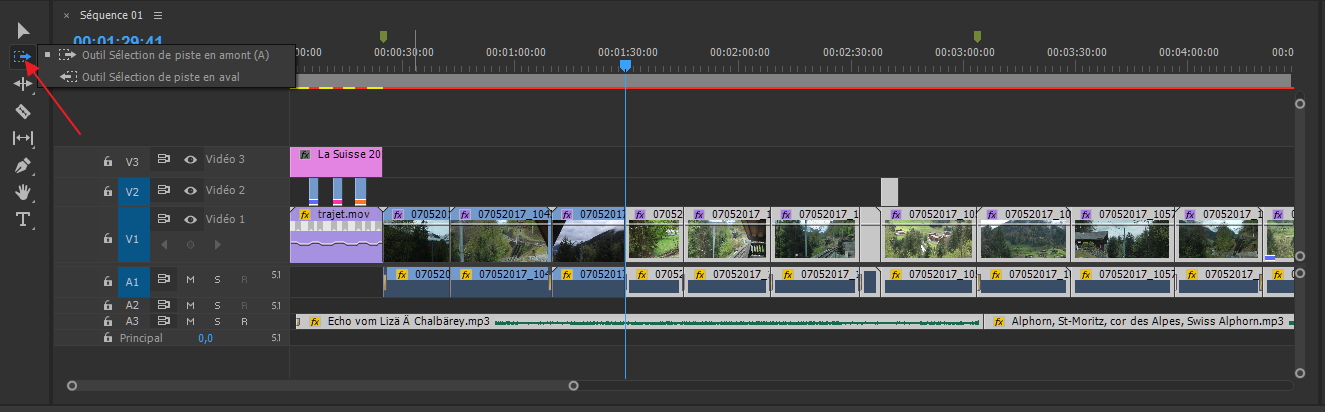Mute audio track A2

point(190,306)
